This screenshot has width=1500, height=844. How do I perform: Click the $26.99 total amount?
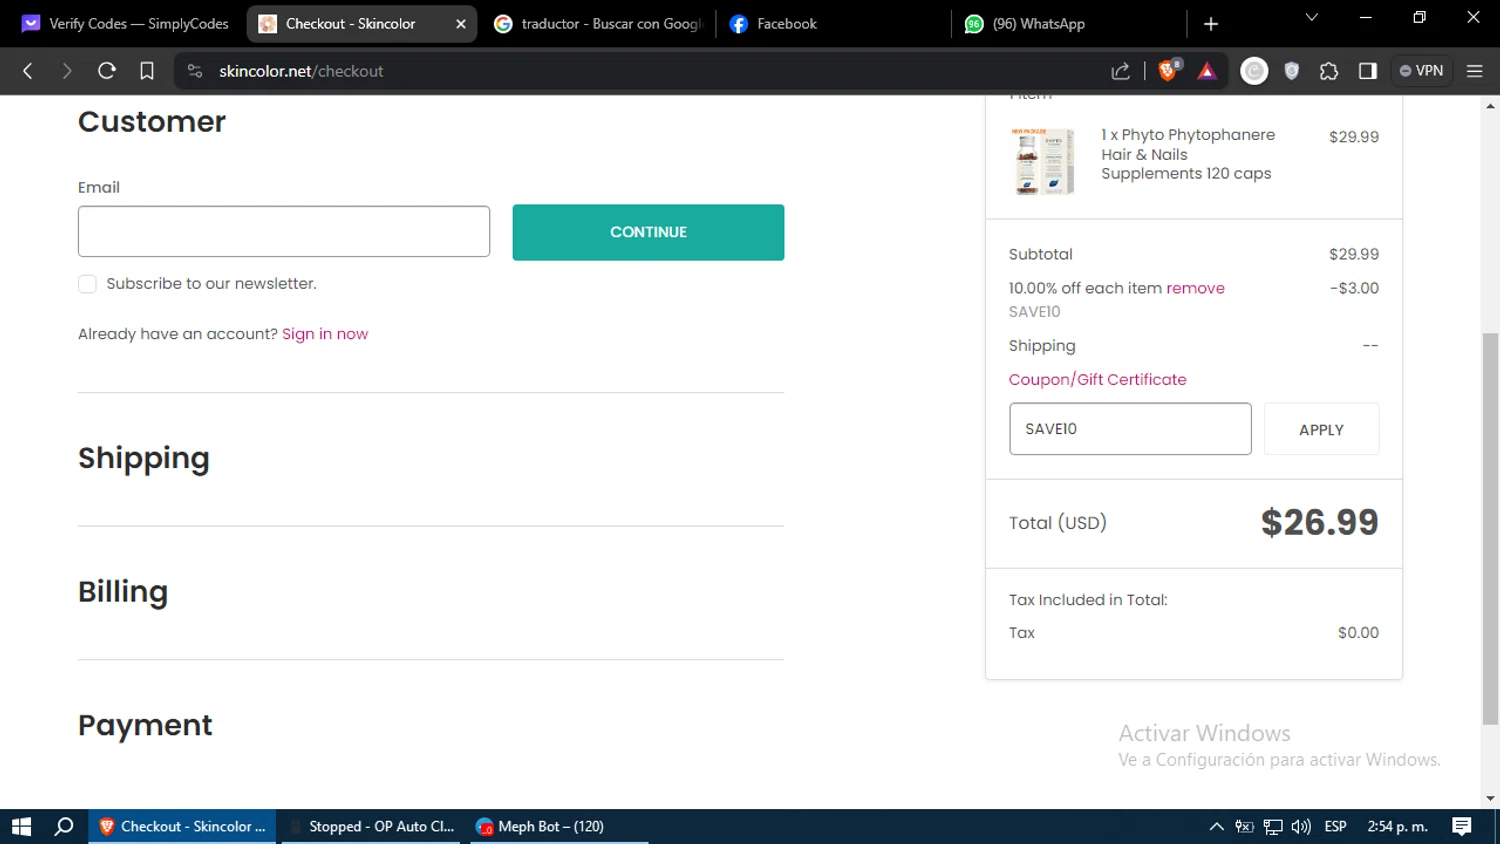1319,522
